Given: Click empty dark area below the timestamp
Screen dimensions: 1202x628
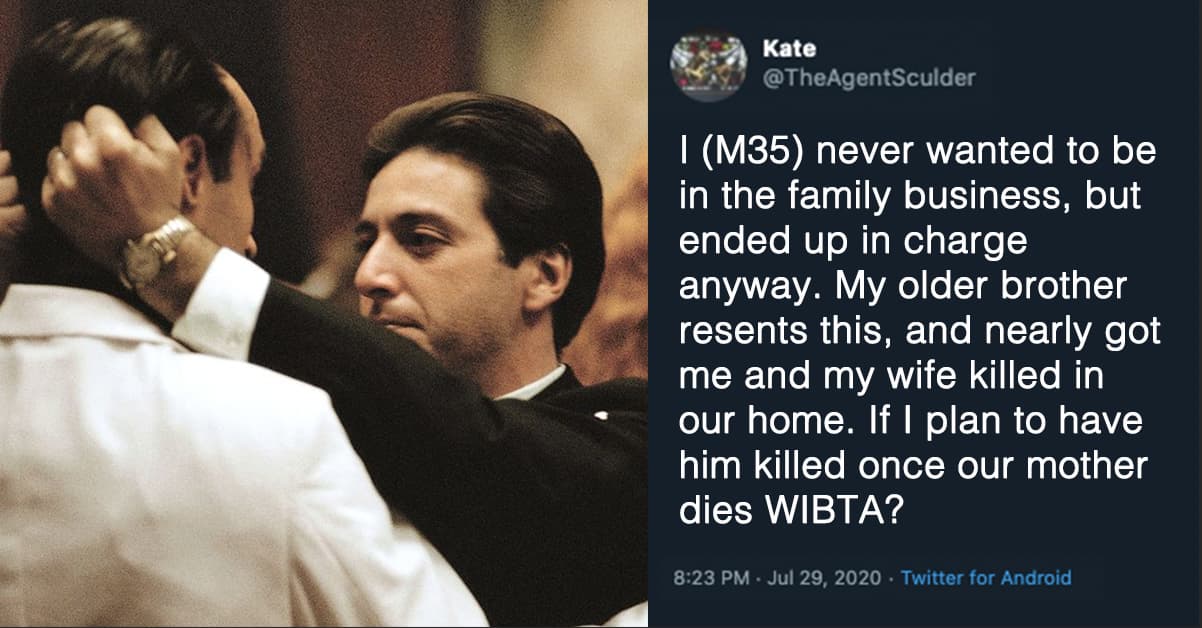Looking at the screenshot, I should 925,610.
